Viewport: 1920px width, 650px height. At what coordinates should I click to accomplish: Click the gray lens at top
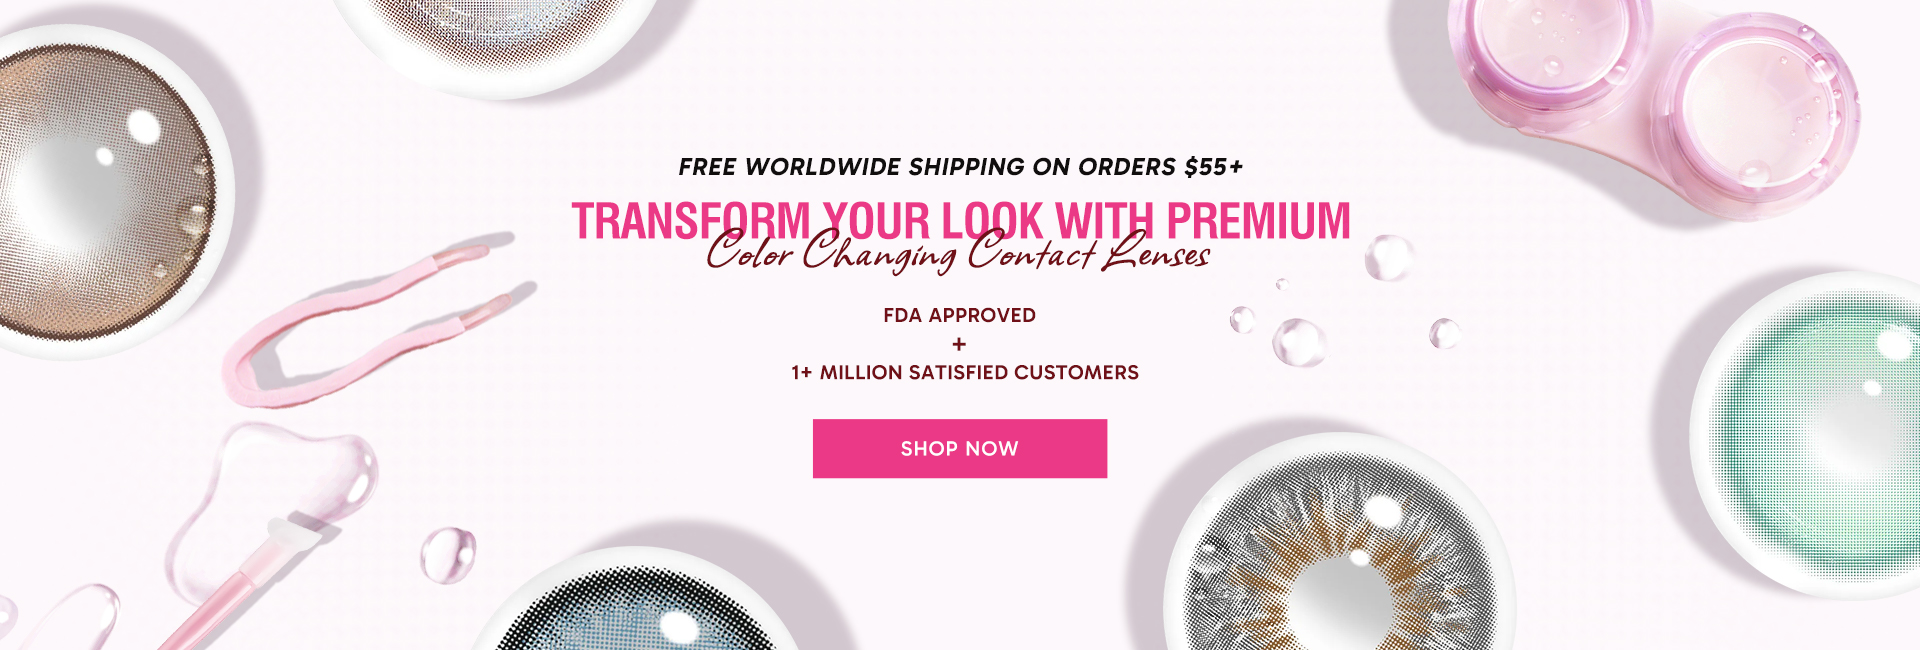click(x=497, y=40)
